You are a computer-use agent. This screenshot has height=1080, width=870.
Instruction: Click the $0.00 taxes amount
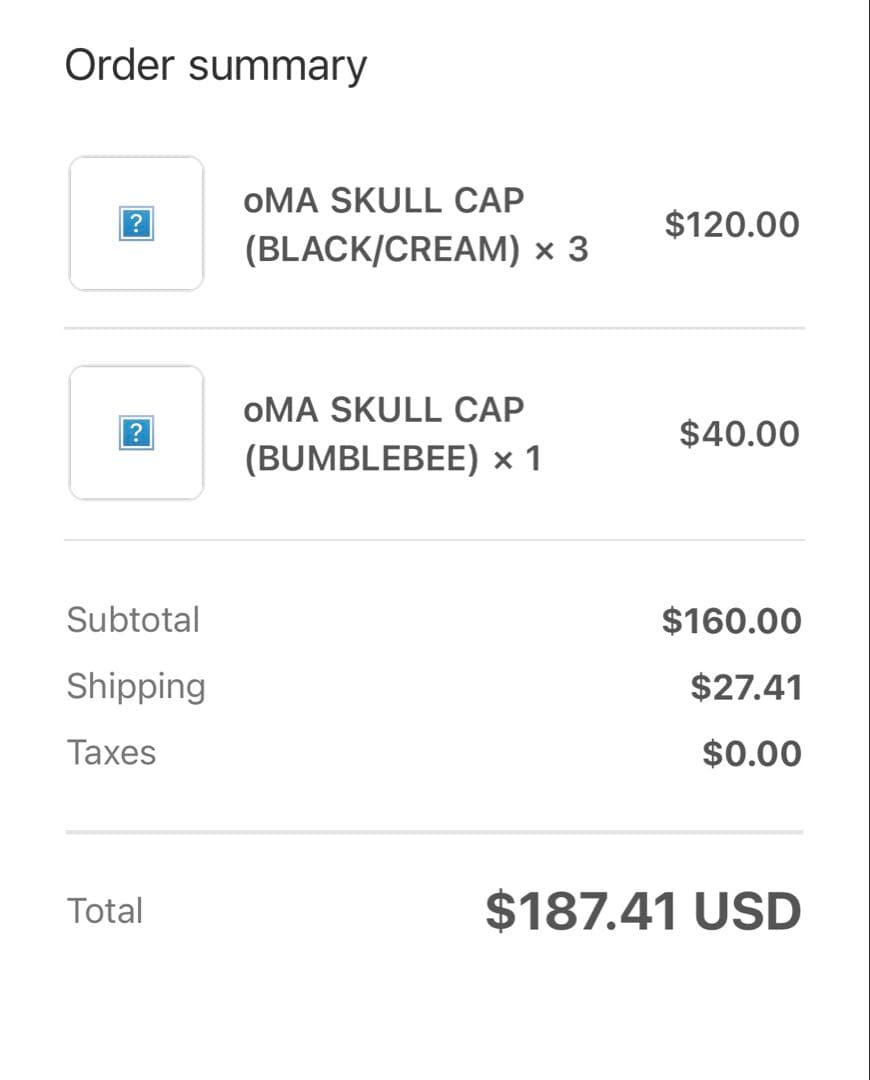[751, 753]
